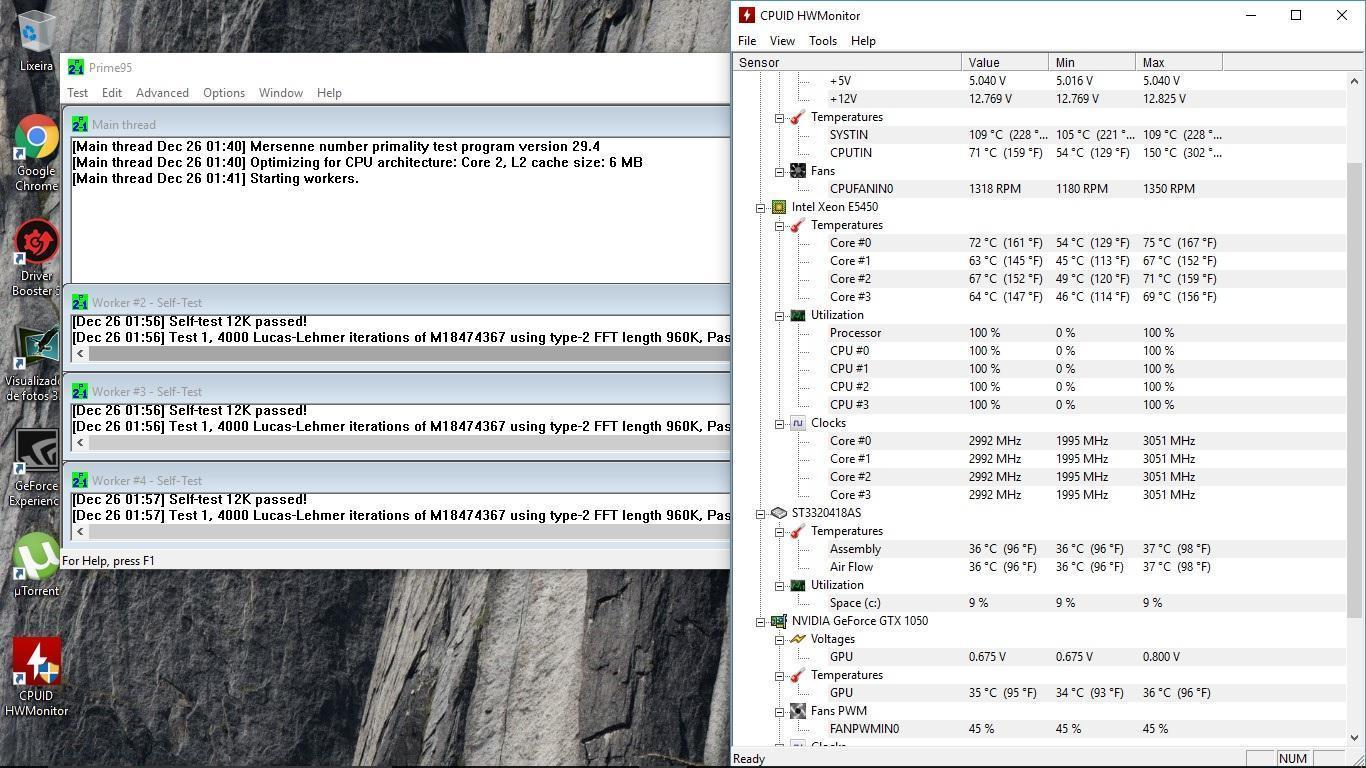Open the Help menu in HWMonitor
This screenshot has width=1366, height=768.
tap(863, 41)
